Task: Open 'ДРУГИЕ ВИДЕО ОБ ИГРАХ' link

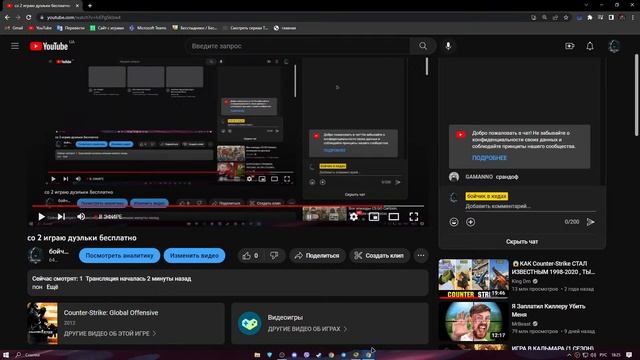Action: click(307, 329)
